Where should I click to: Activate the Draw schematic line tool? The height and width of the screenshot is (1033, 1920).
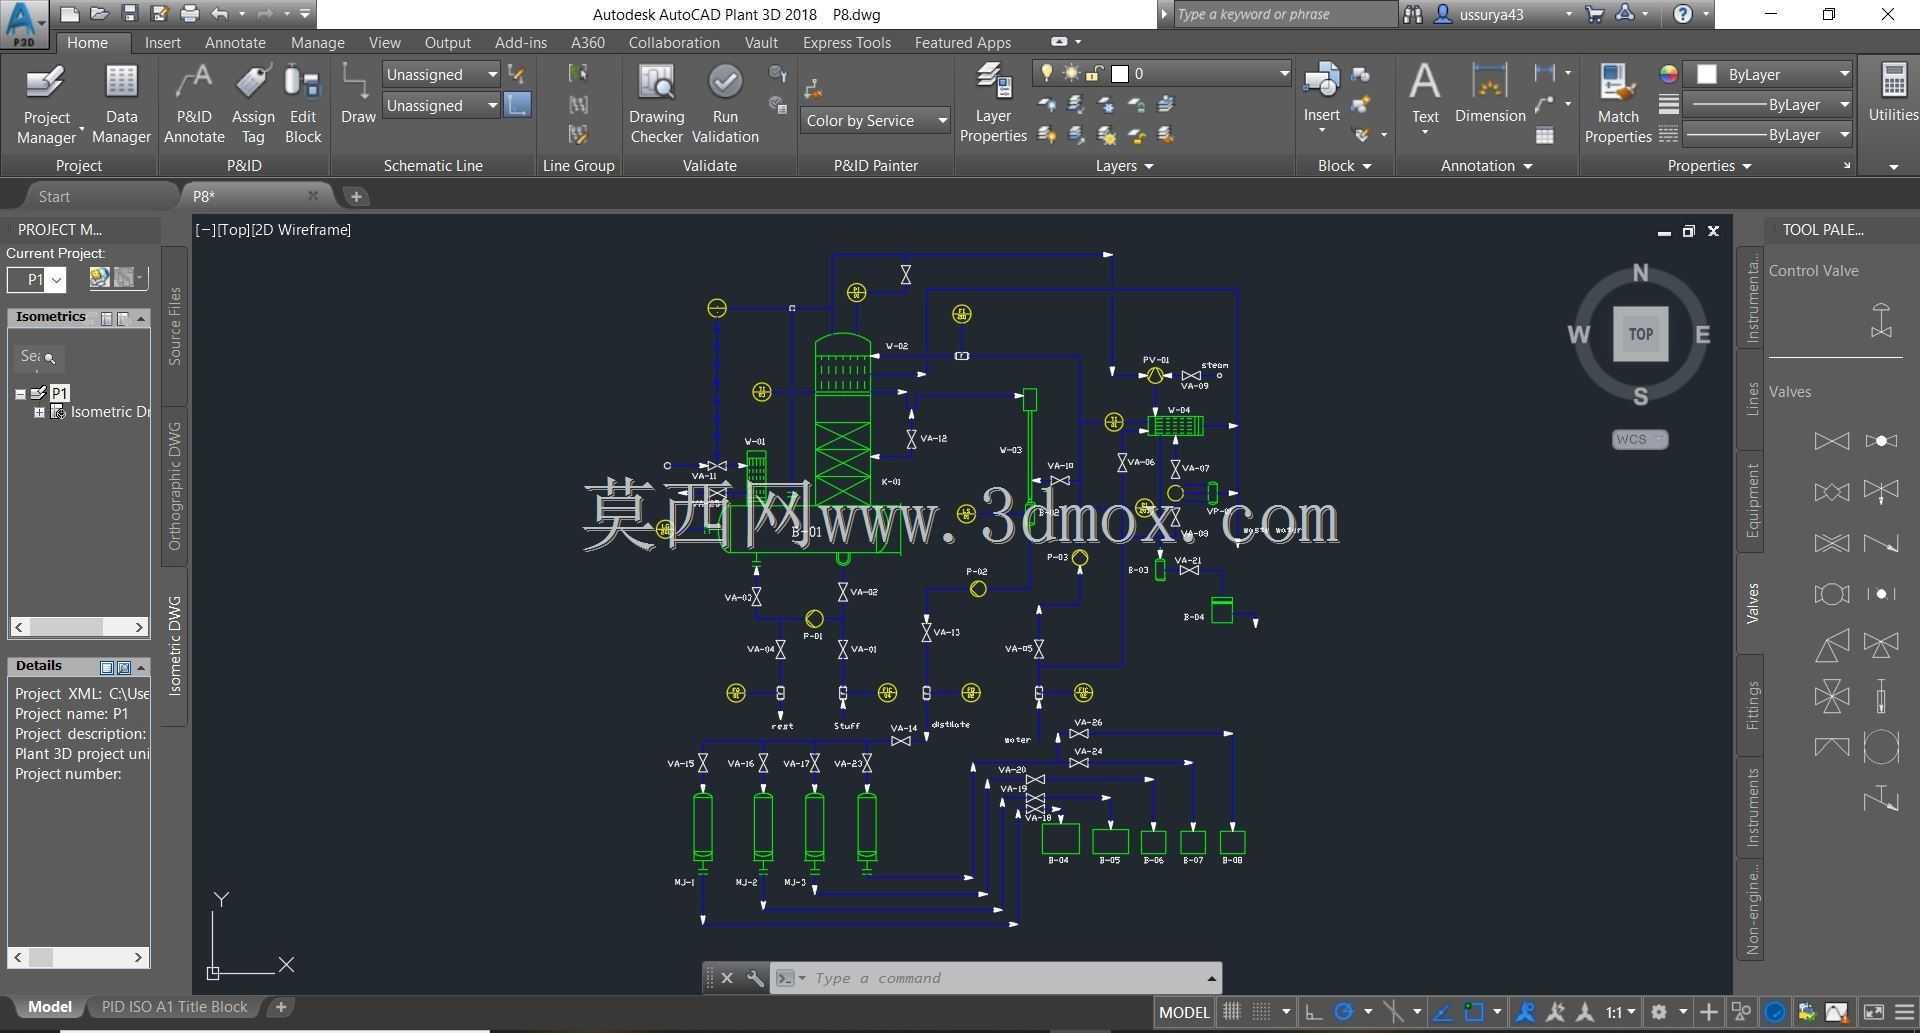pyautogui.click(x=357, y=94)
